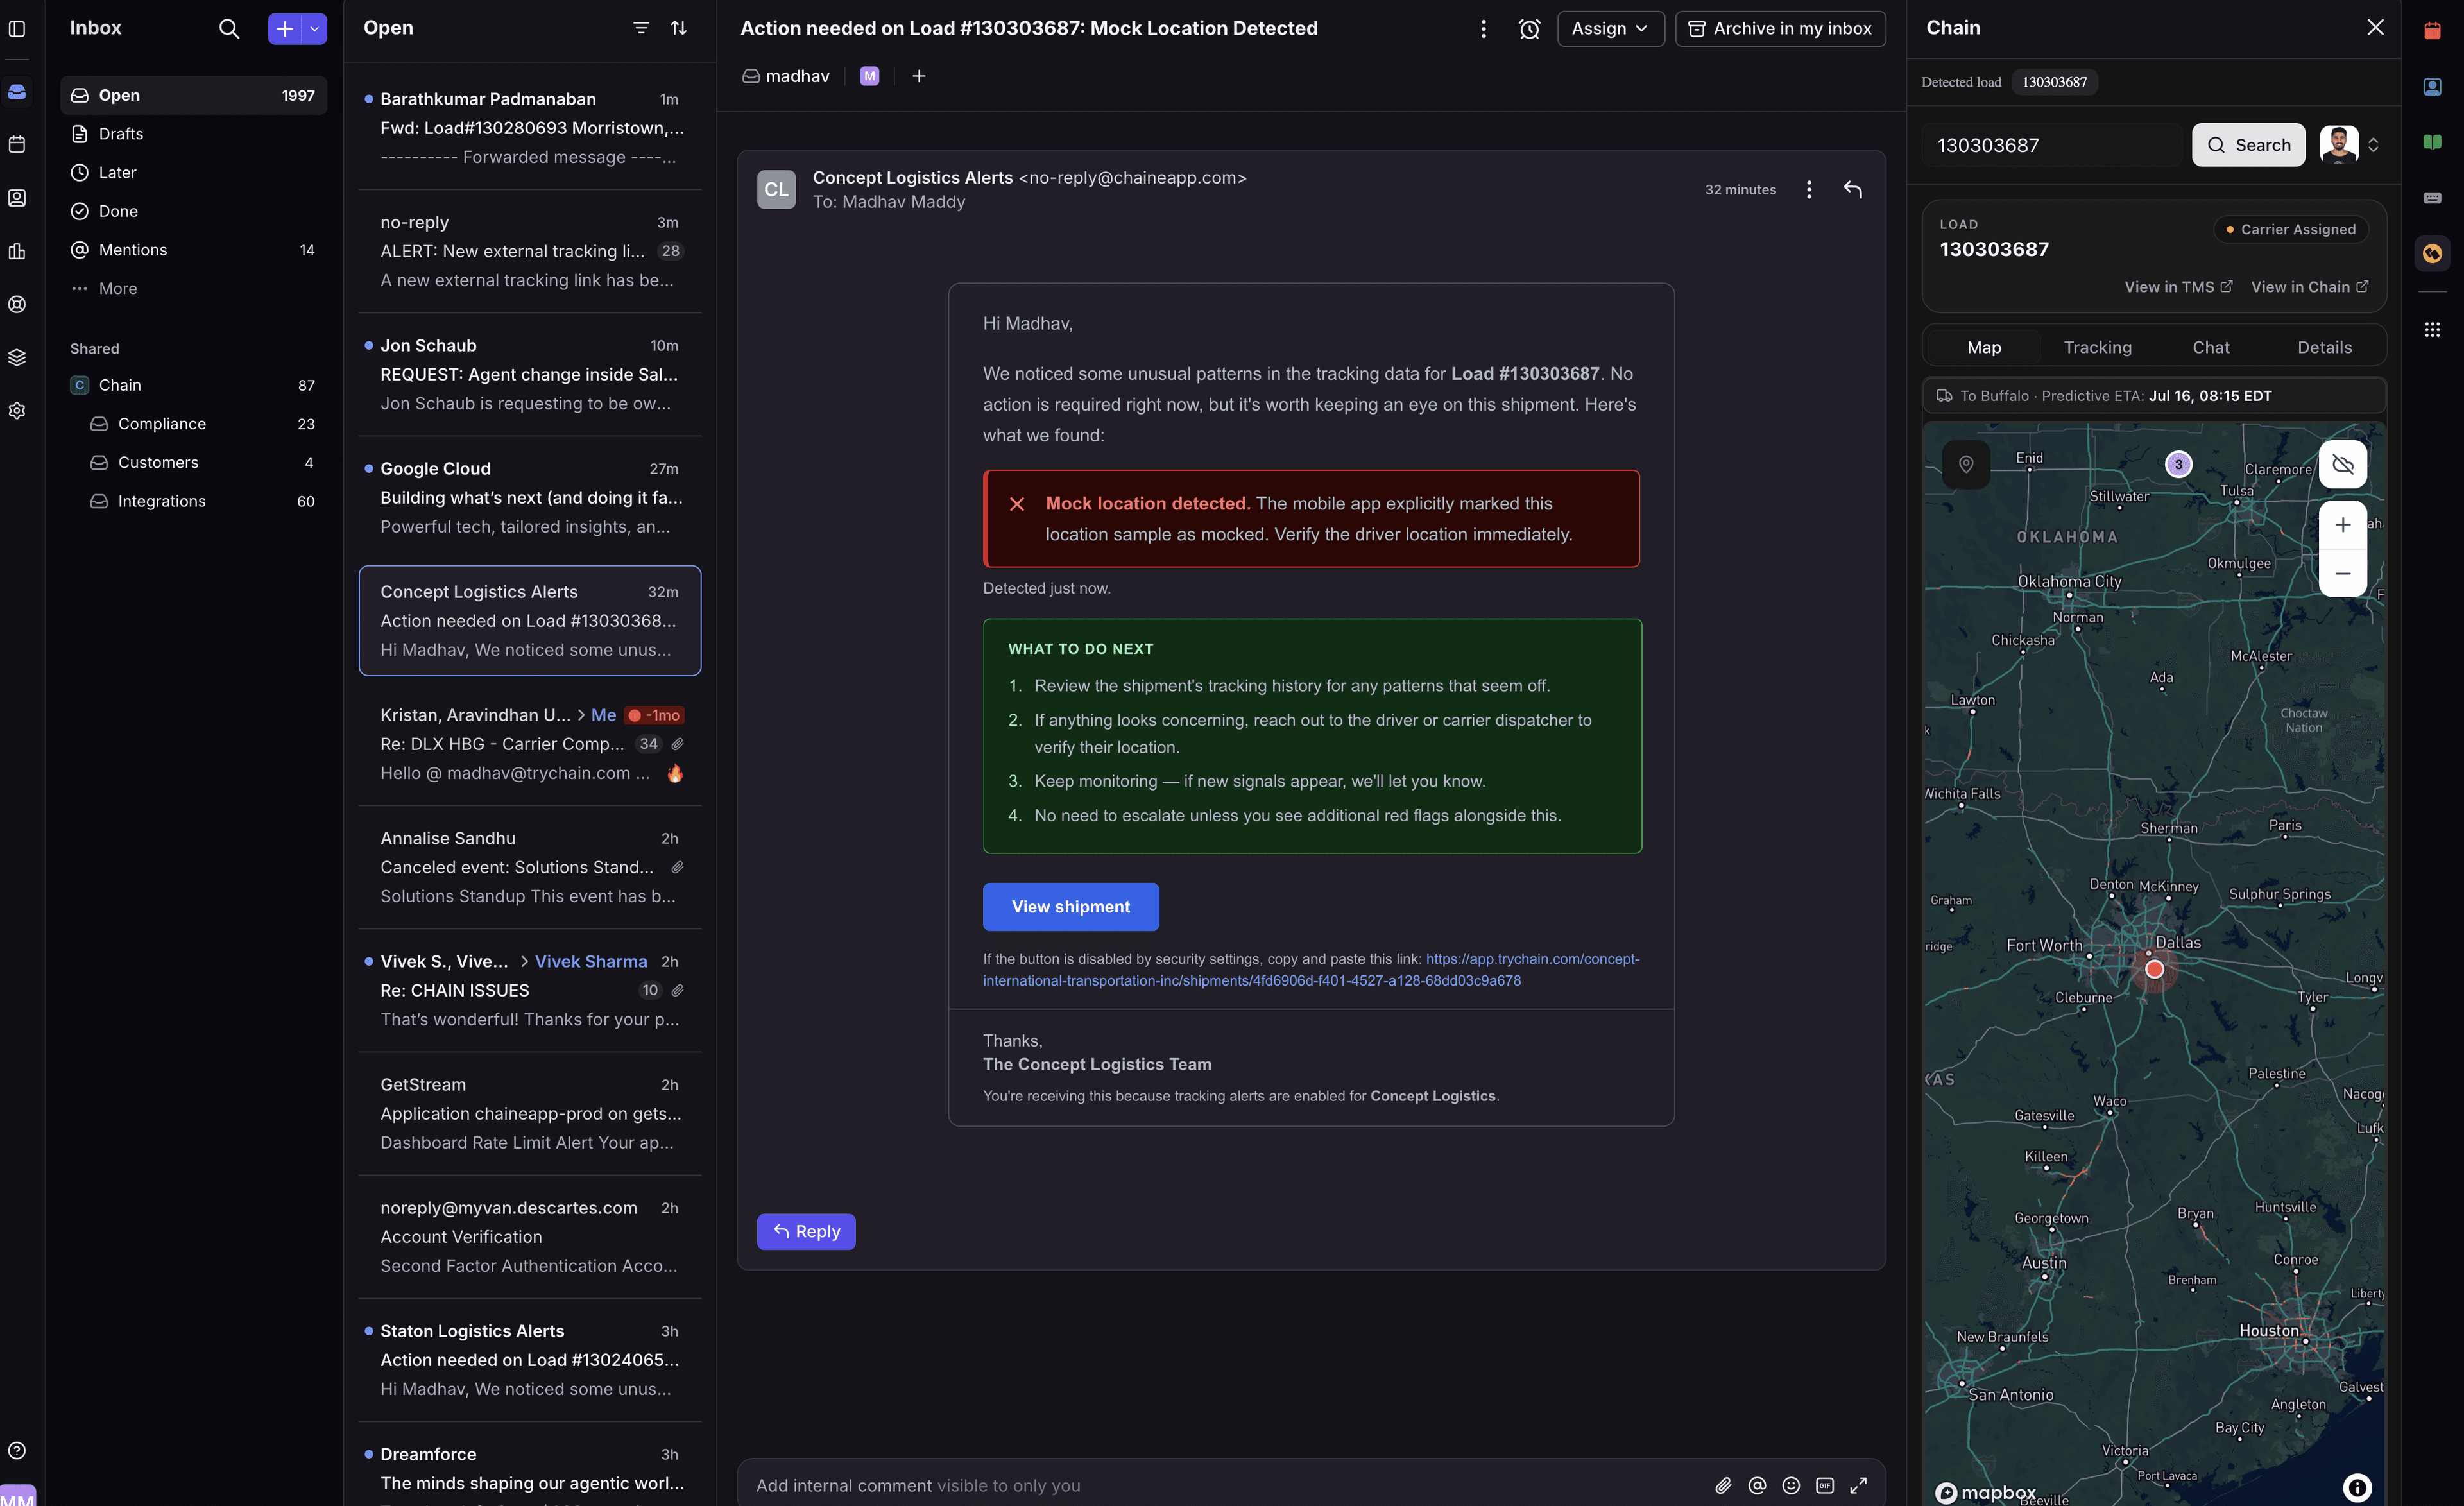Open the Later folder
2464x1506 pixels.
(x=194, y=172)
